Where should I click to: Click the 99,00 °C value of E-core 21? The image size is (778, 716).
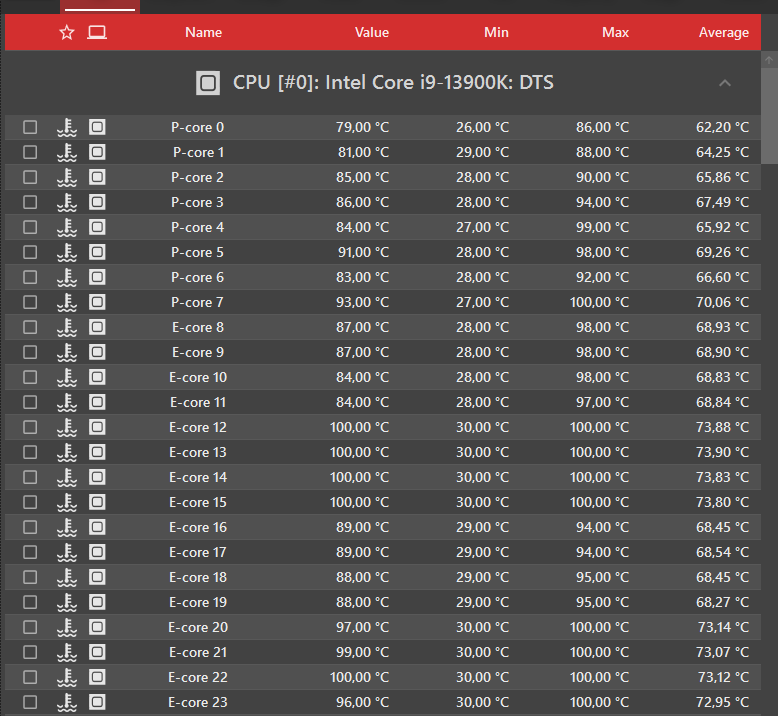[363, 652]
